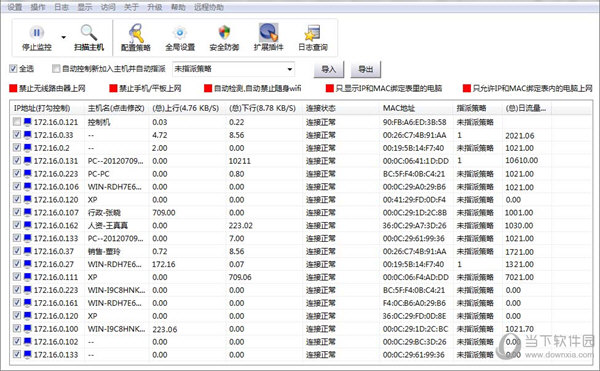Click computer icon for 172.16.0.27
The image size is (600, 371).
[28, 264]
